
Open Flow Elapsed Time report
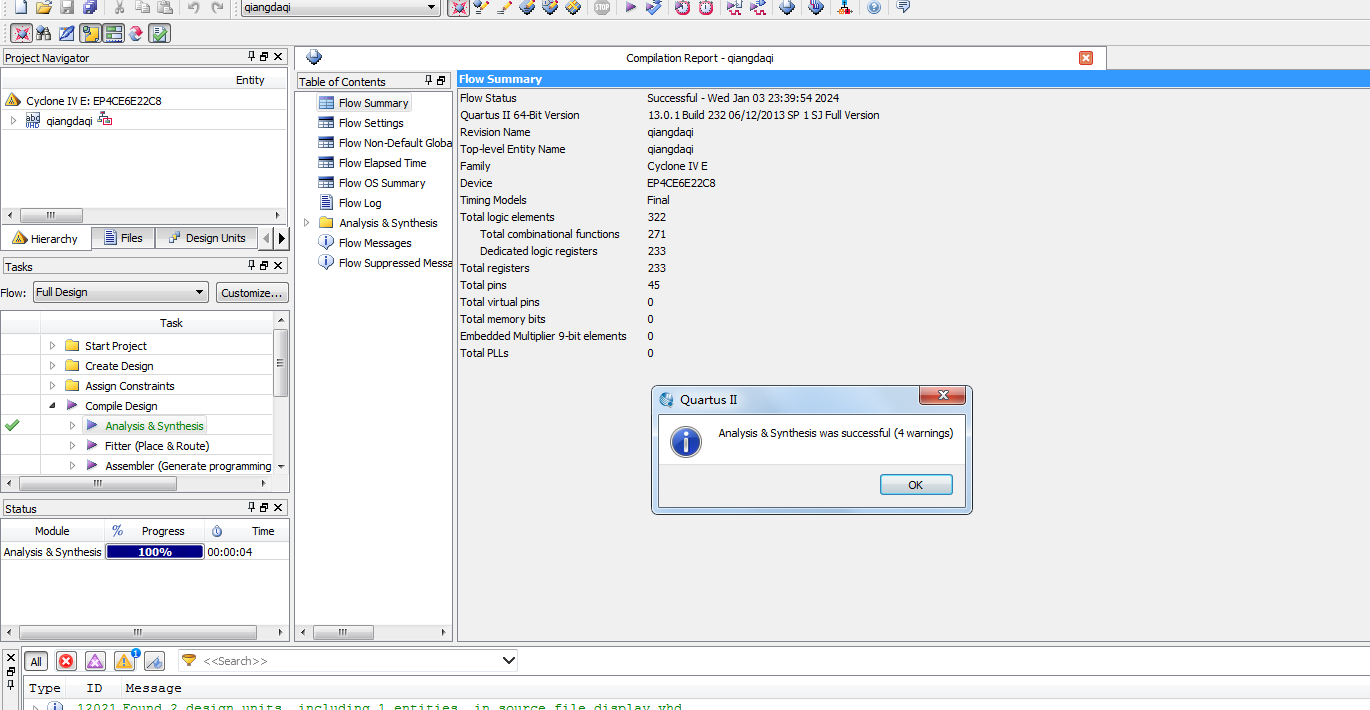(382, 162)
